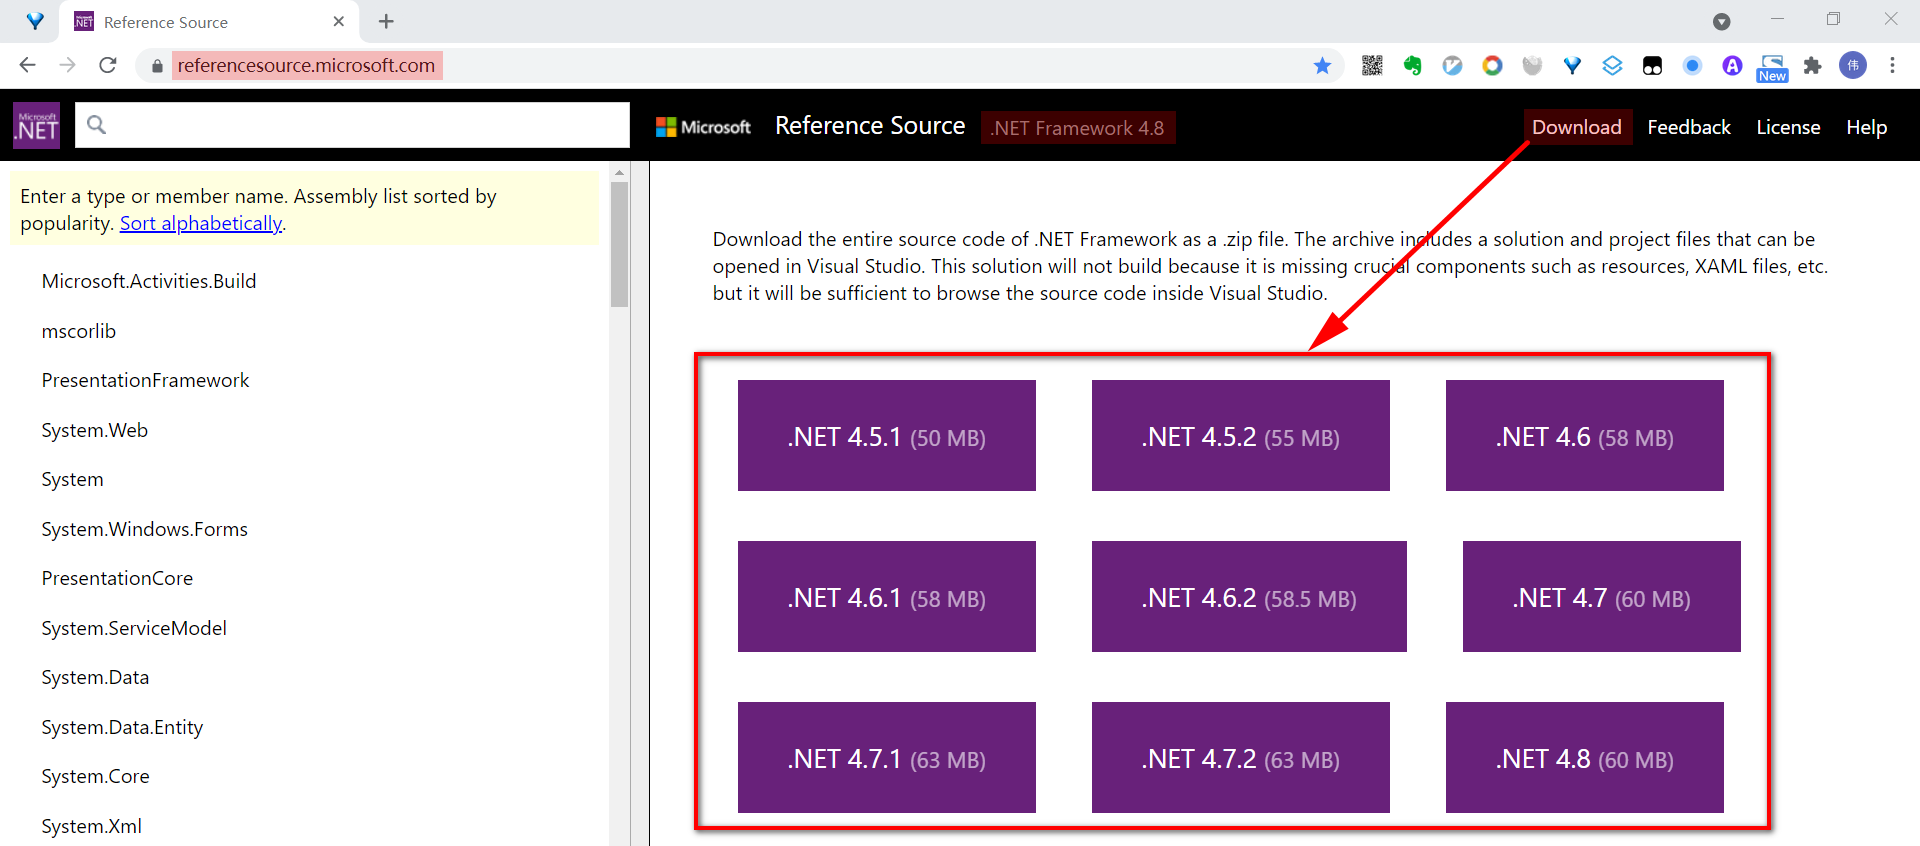
Task: Click the search magnifier icon
Action: pyautogui.click(x=96, y=124)
